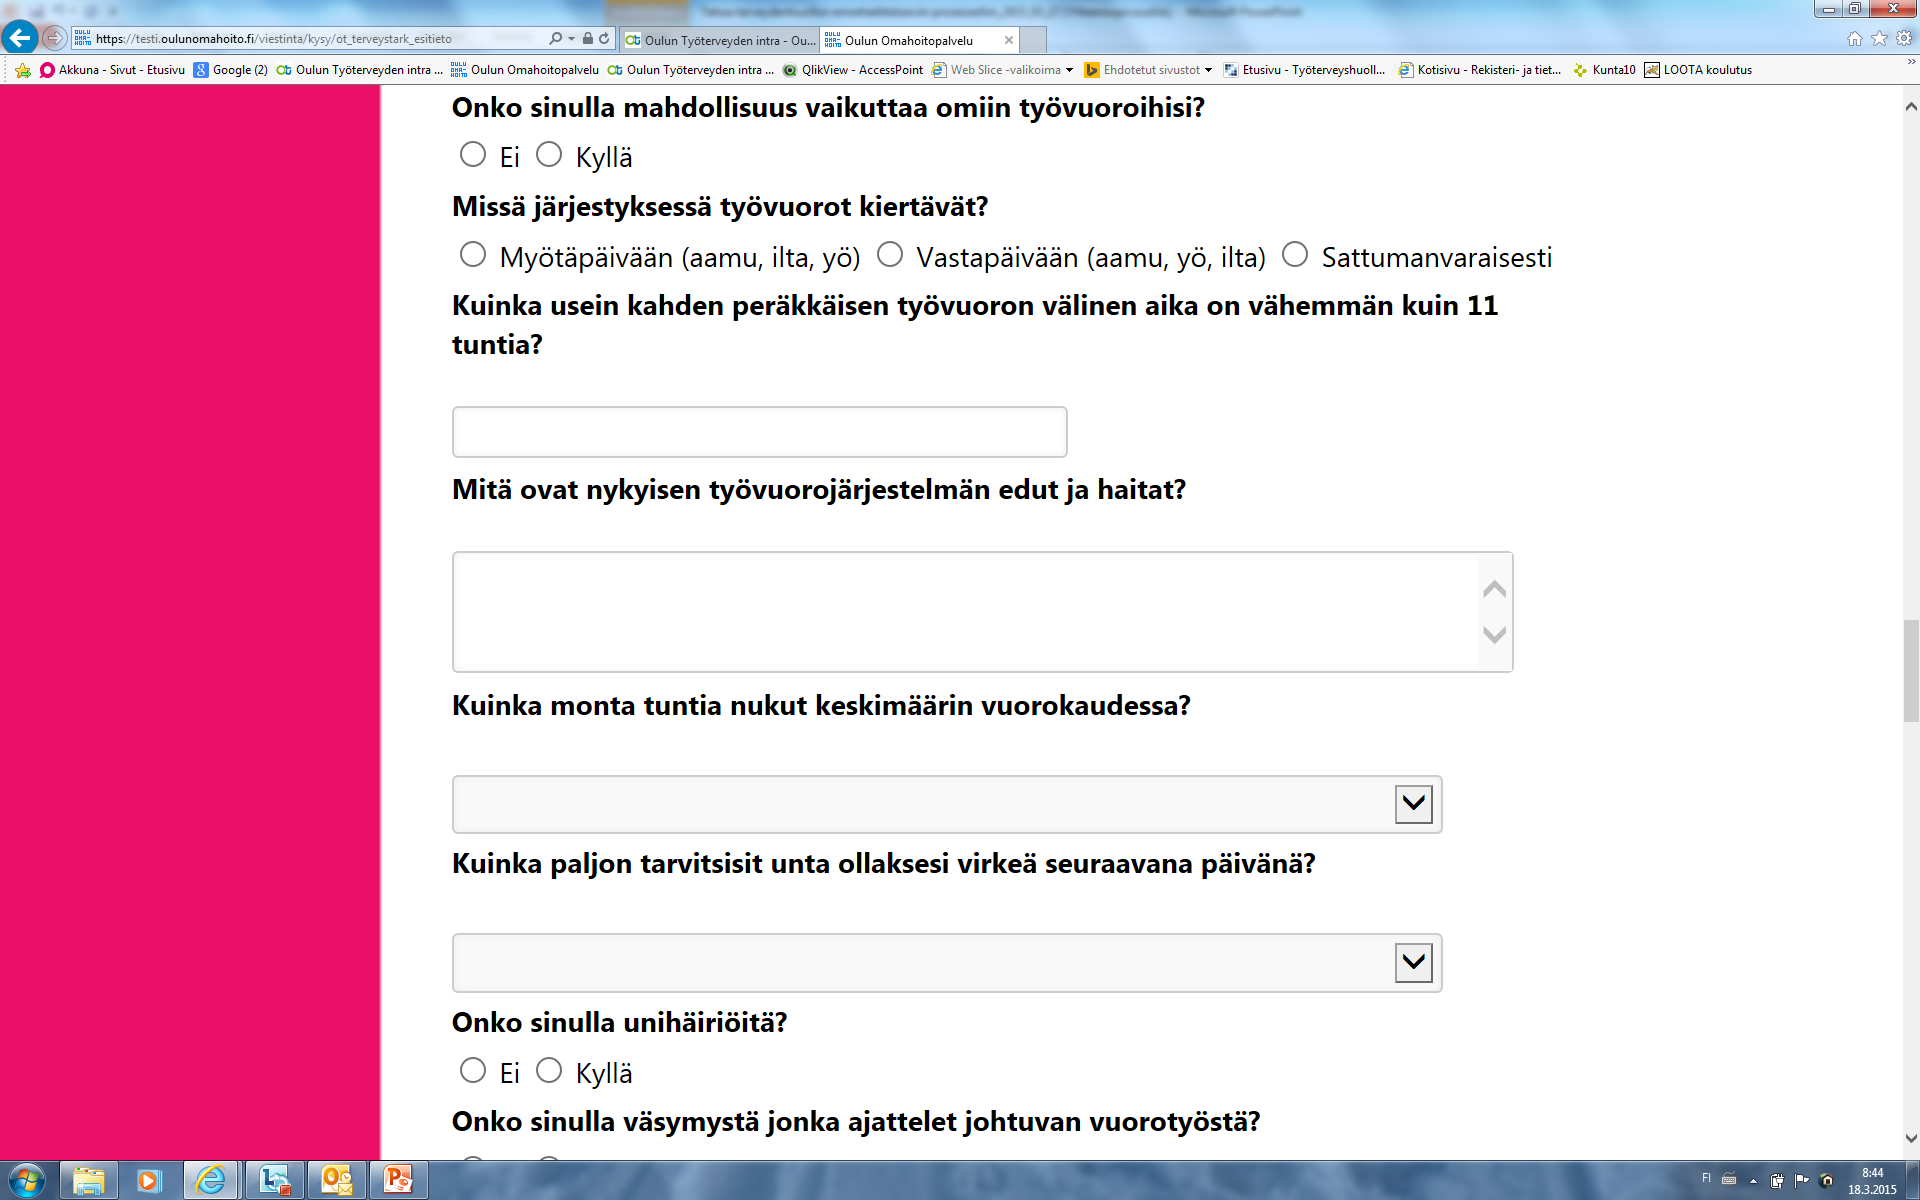Click the browser forward arrow
Screen dimensions: 1920x1200
coord(55,38)
